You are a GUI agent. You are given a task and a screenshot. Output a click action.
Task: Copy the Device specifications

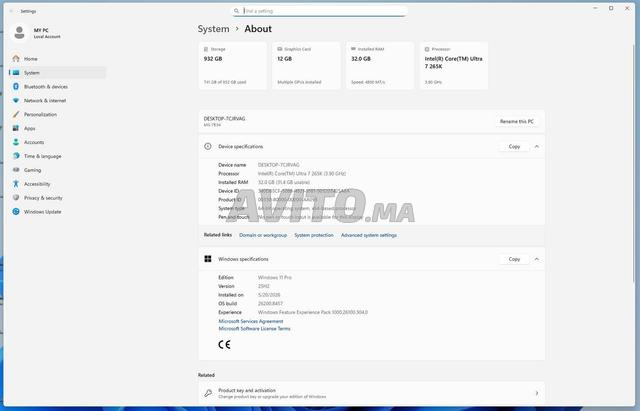514,147
